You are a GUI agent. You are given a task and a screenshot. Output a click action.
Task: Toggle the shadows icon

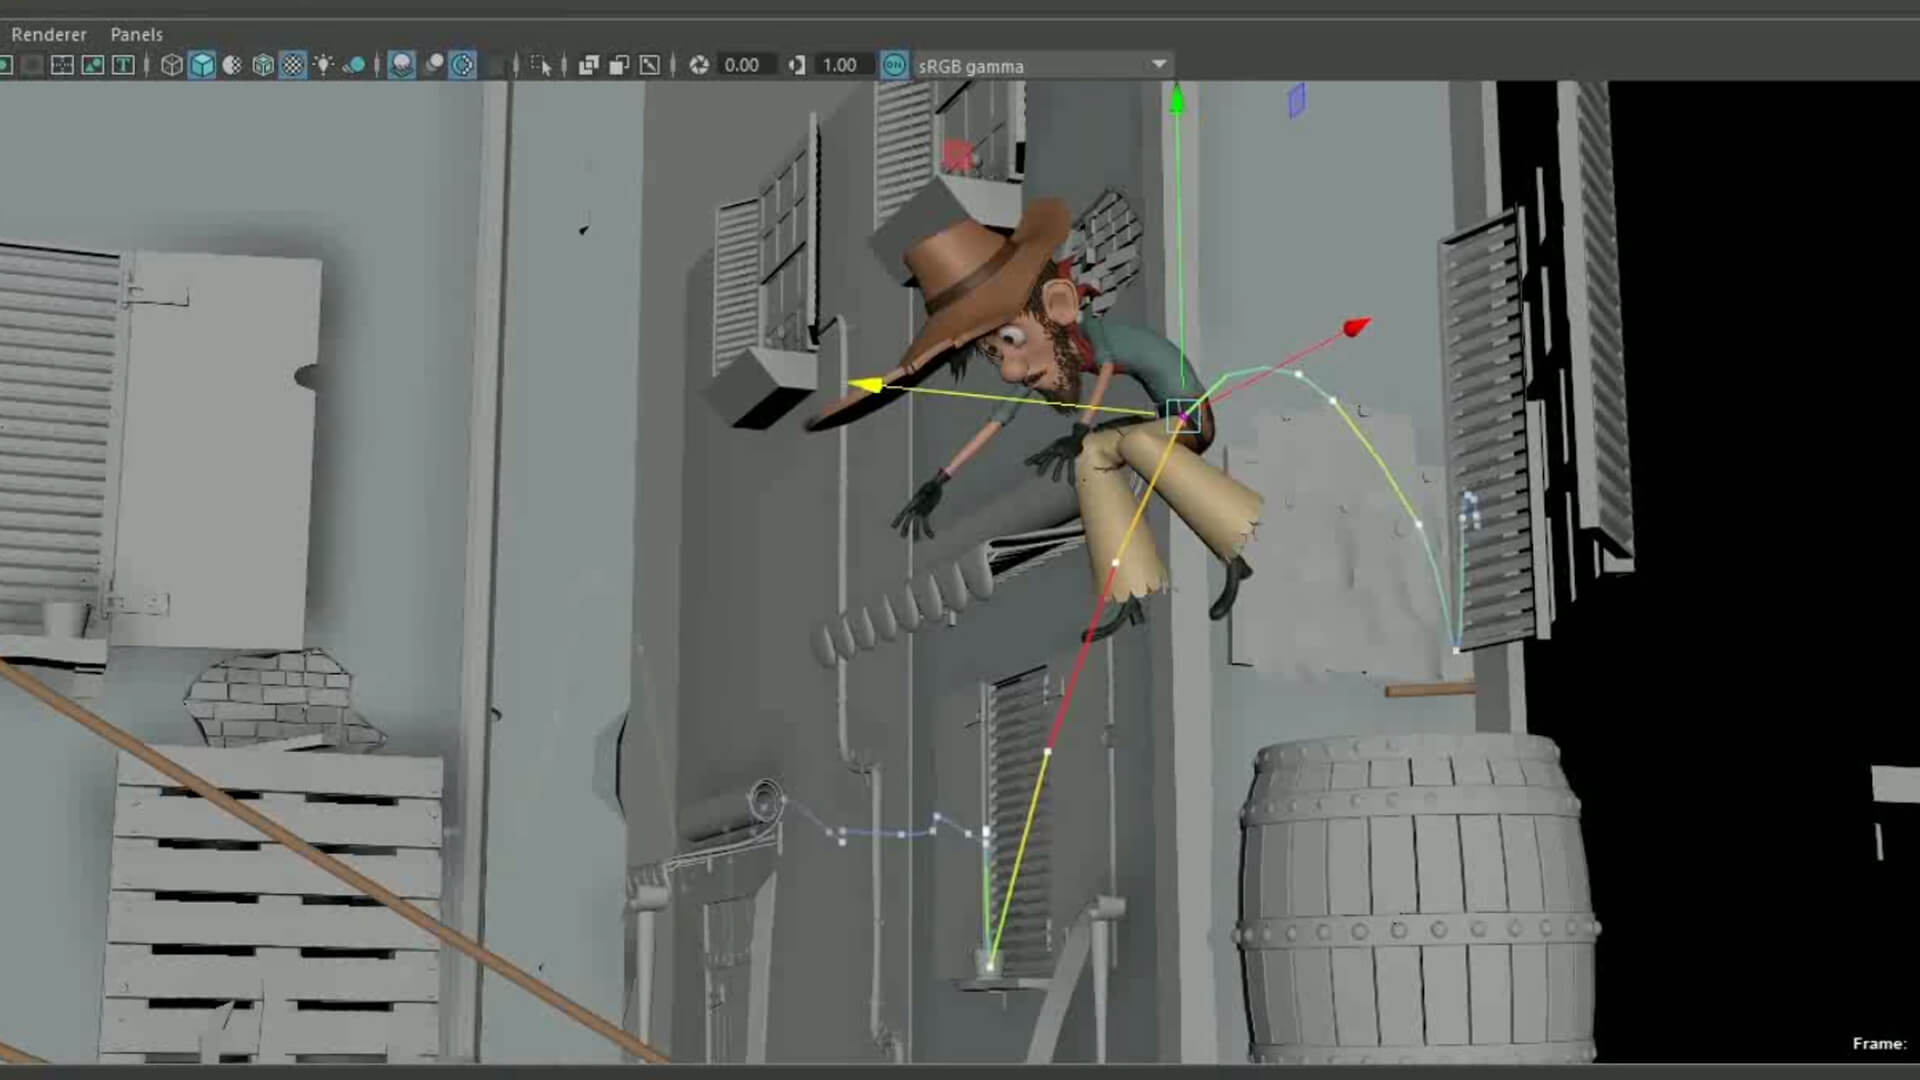pyautogui.click(x=354, y=65)
